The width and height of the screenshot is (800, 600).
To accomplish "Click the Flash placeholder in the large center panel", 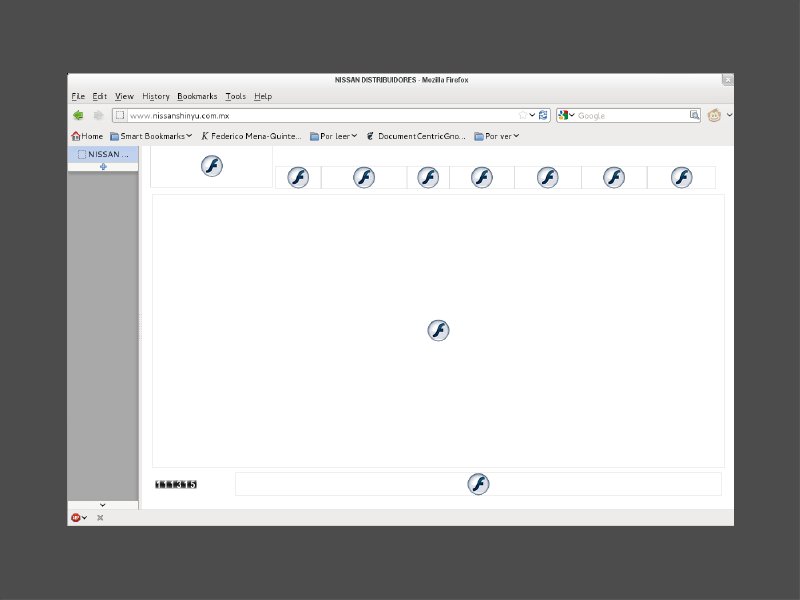I will (x=438, y=331).
